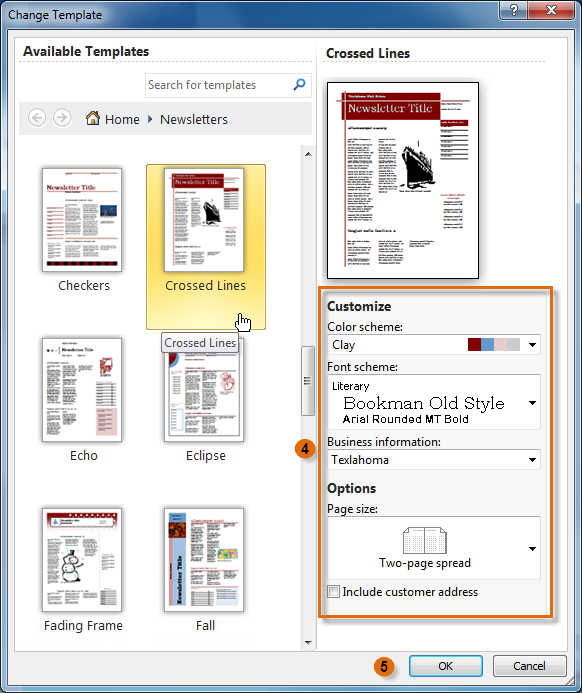The height and width of the screenshot is (693, 582).
Task: Close the Change Template dialog
Action: pyautogui.click(x=551, y=10)
